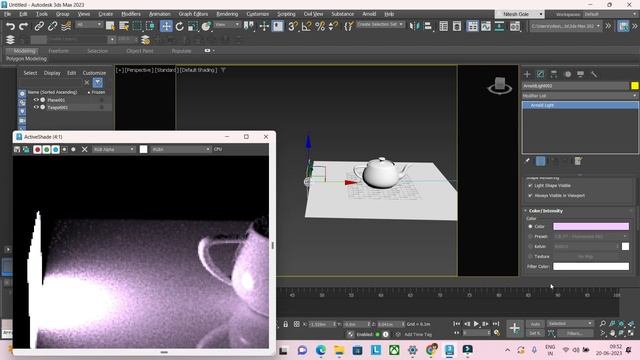This screenshot has height=360, width=640.
Task: Open the Filter Color white swatch
Action: (591, 266)
